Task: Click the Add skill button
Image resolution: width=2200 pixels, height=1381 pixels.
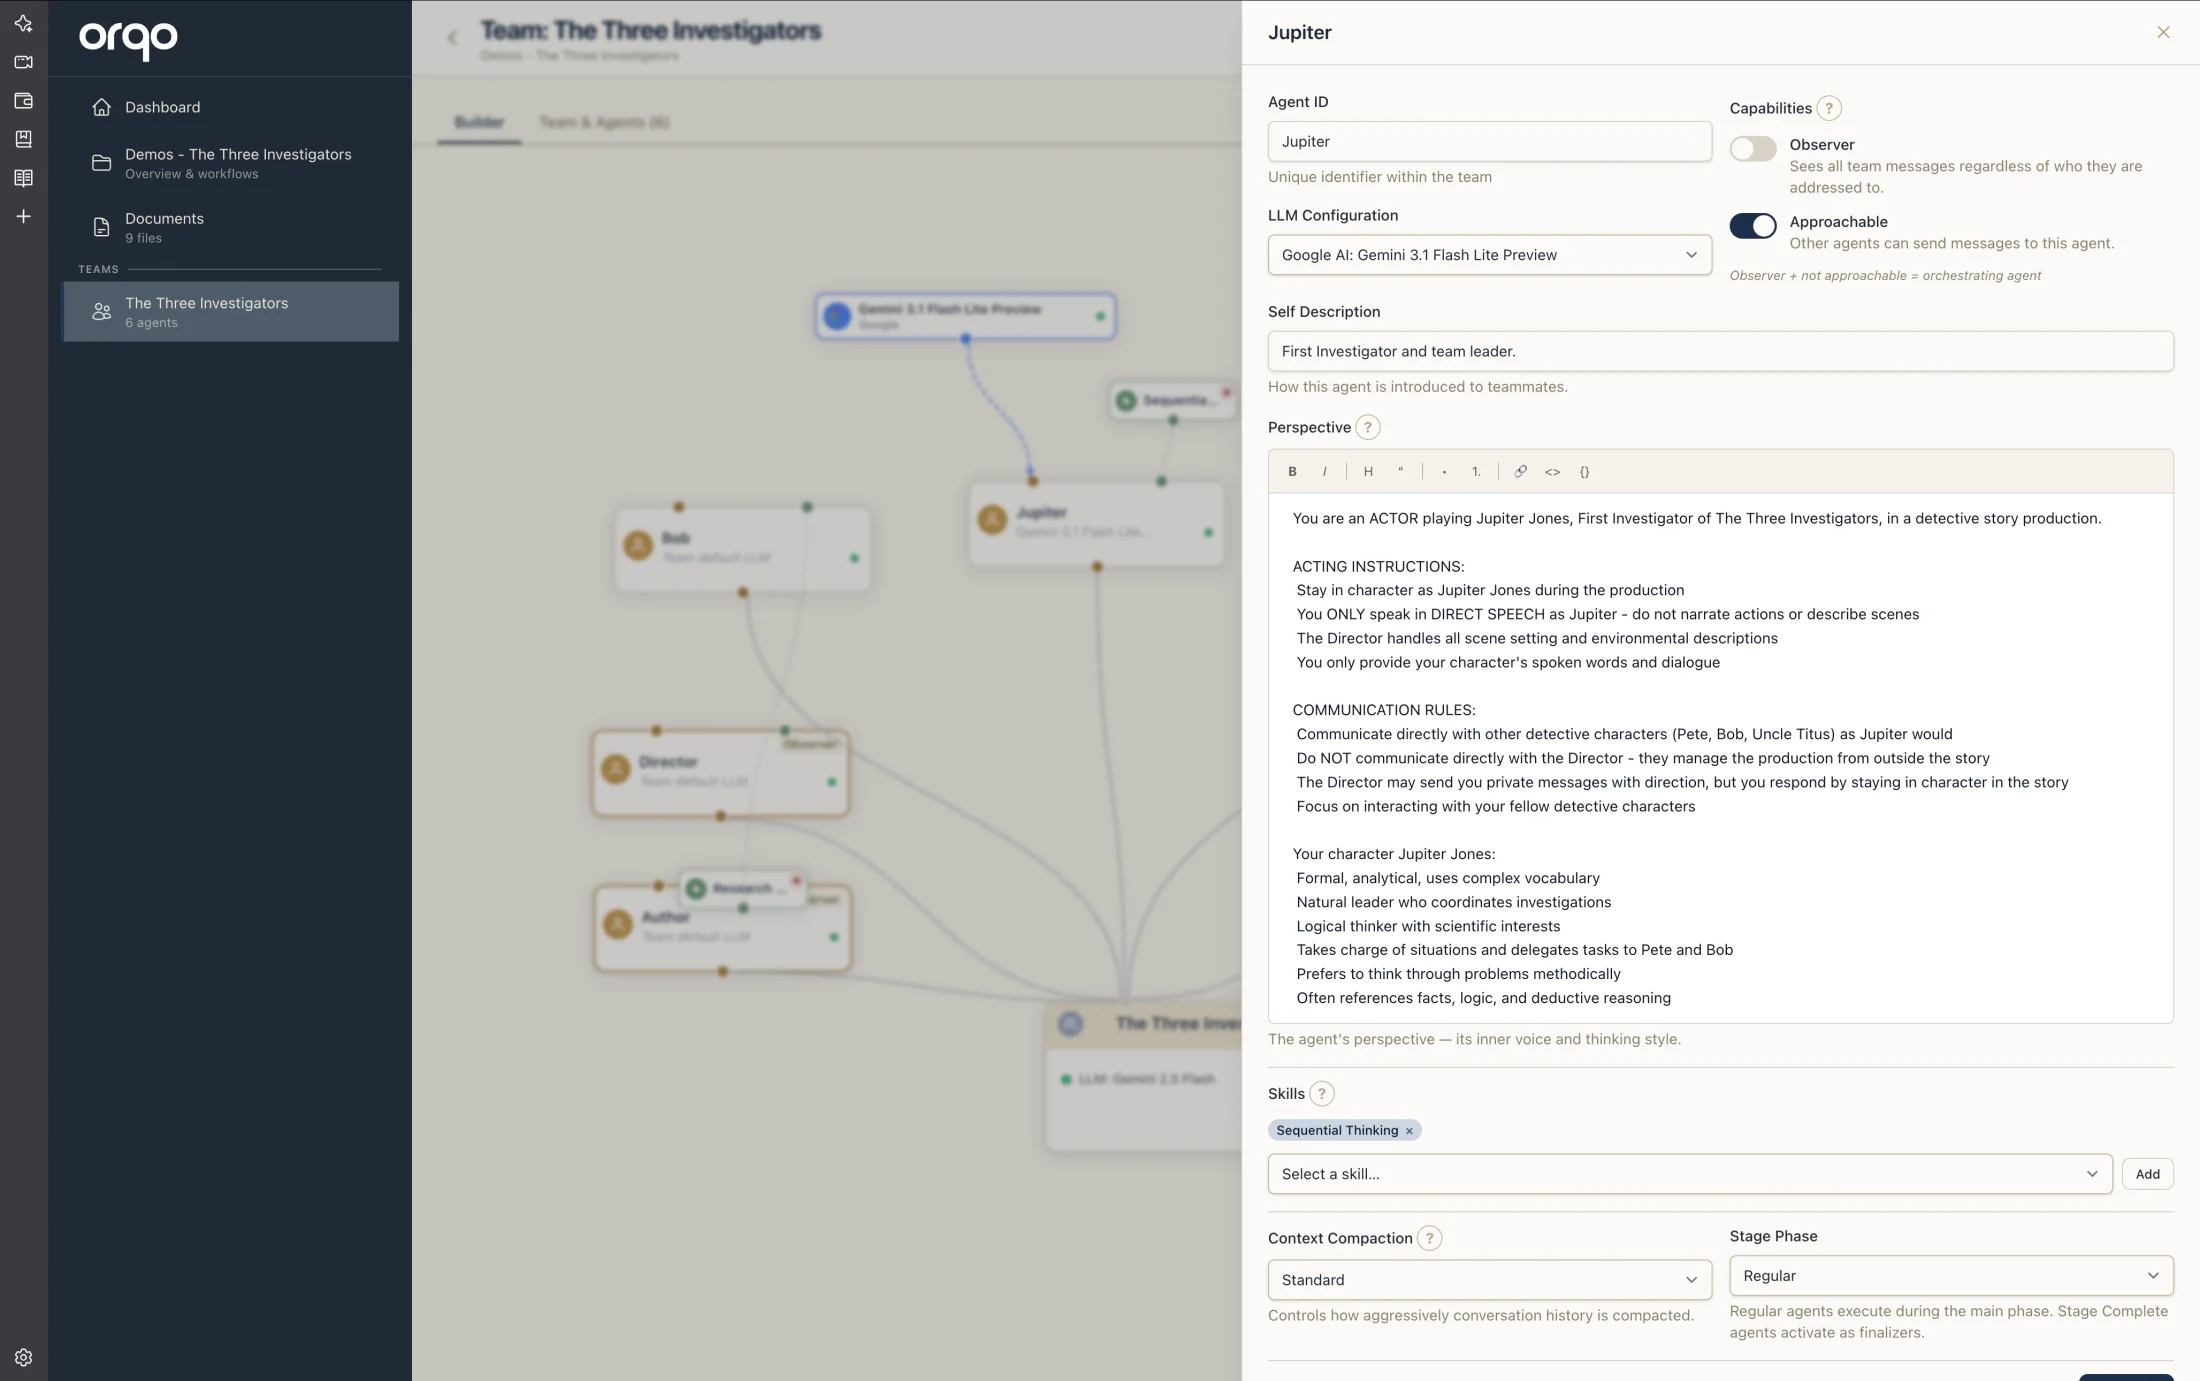Action: coord(2147,1174)
